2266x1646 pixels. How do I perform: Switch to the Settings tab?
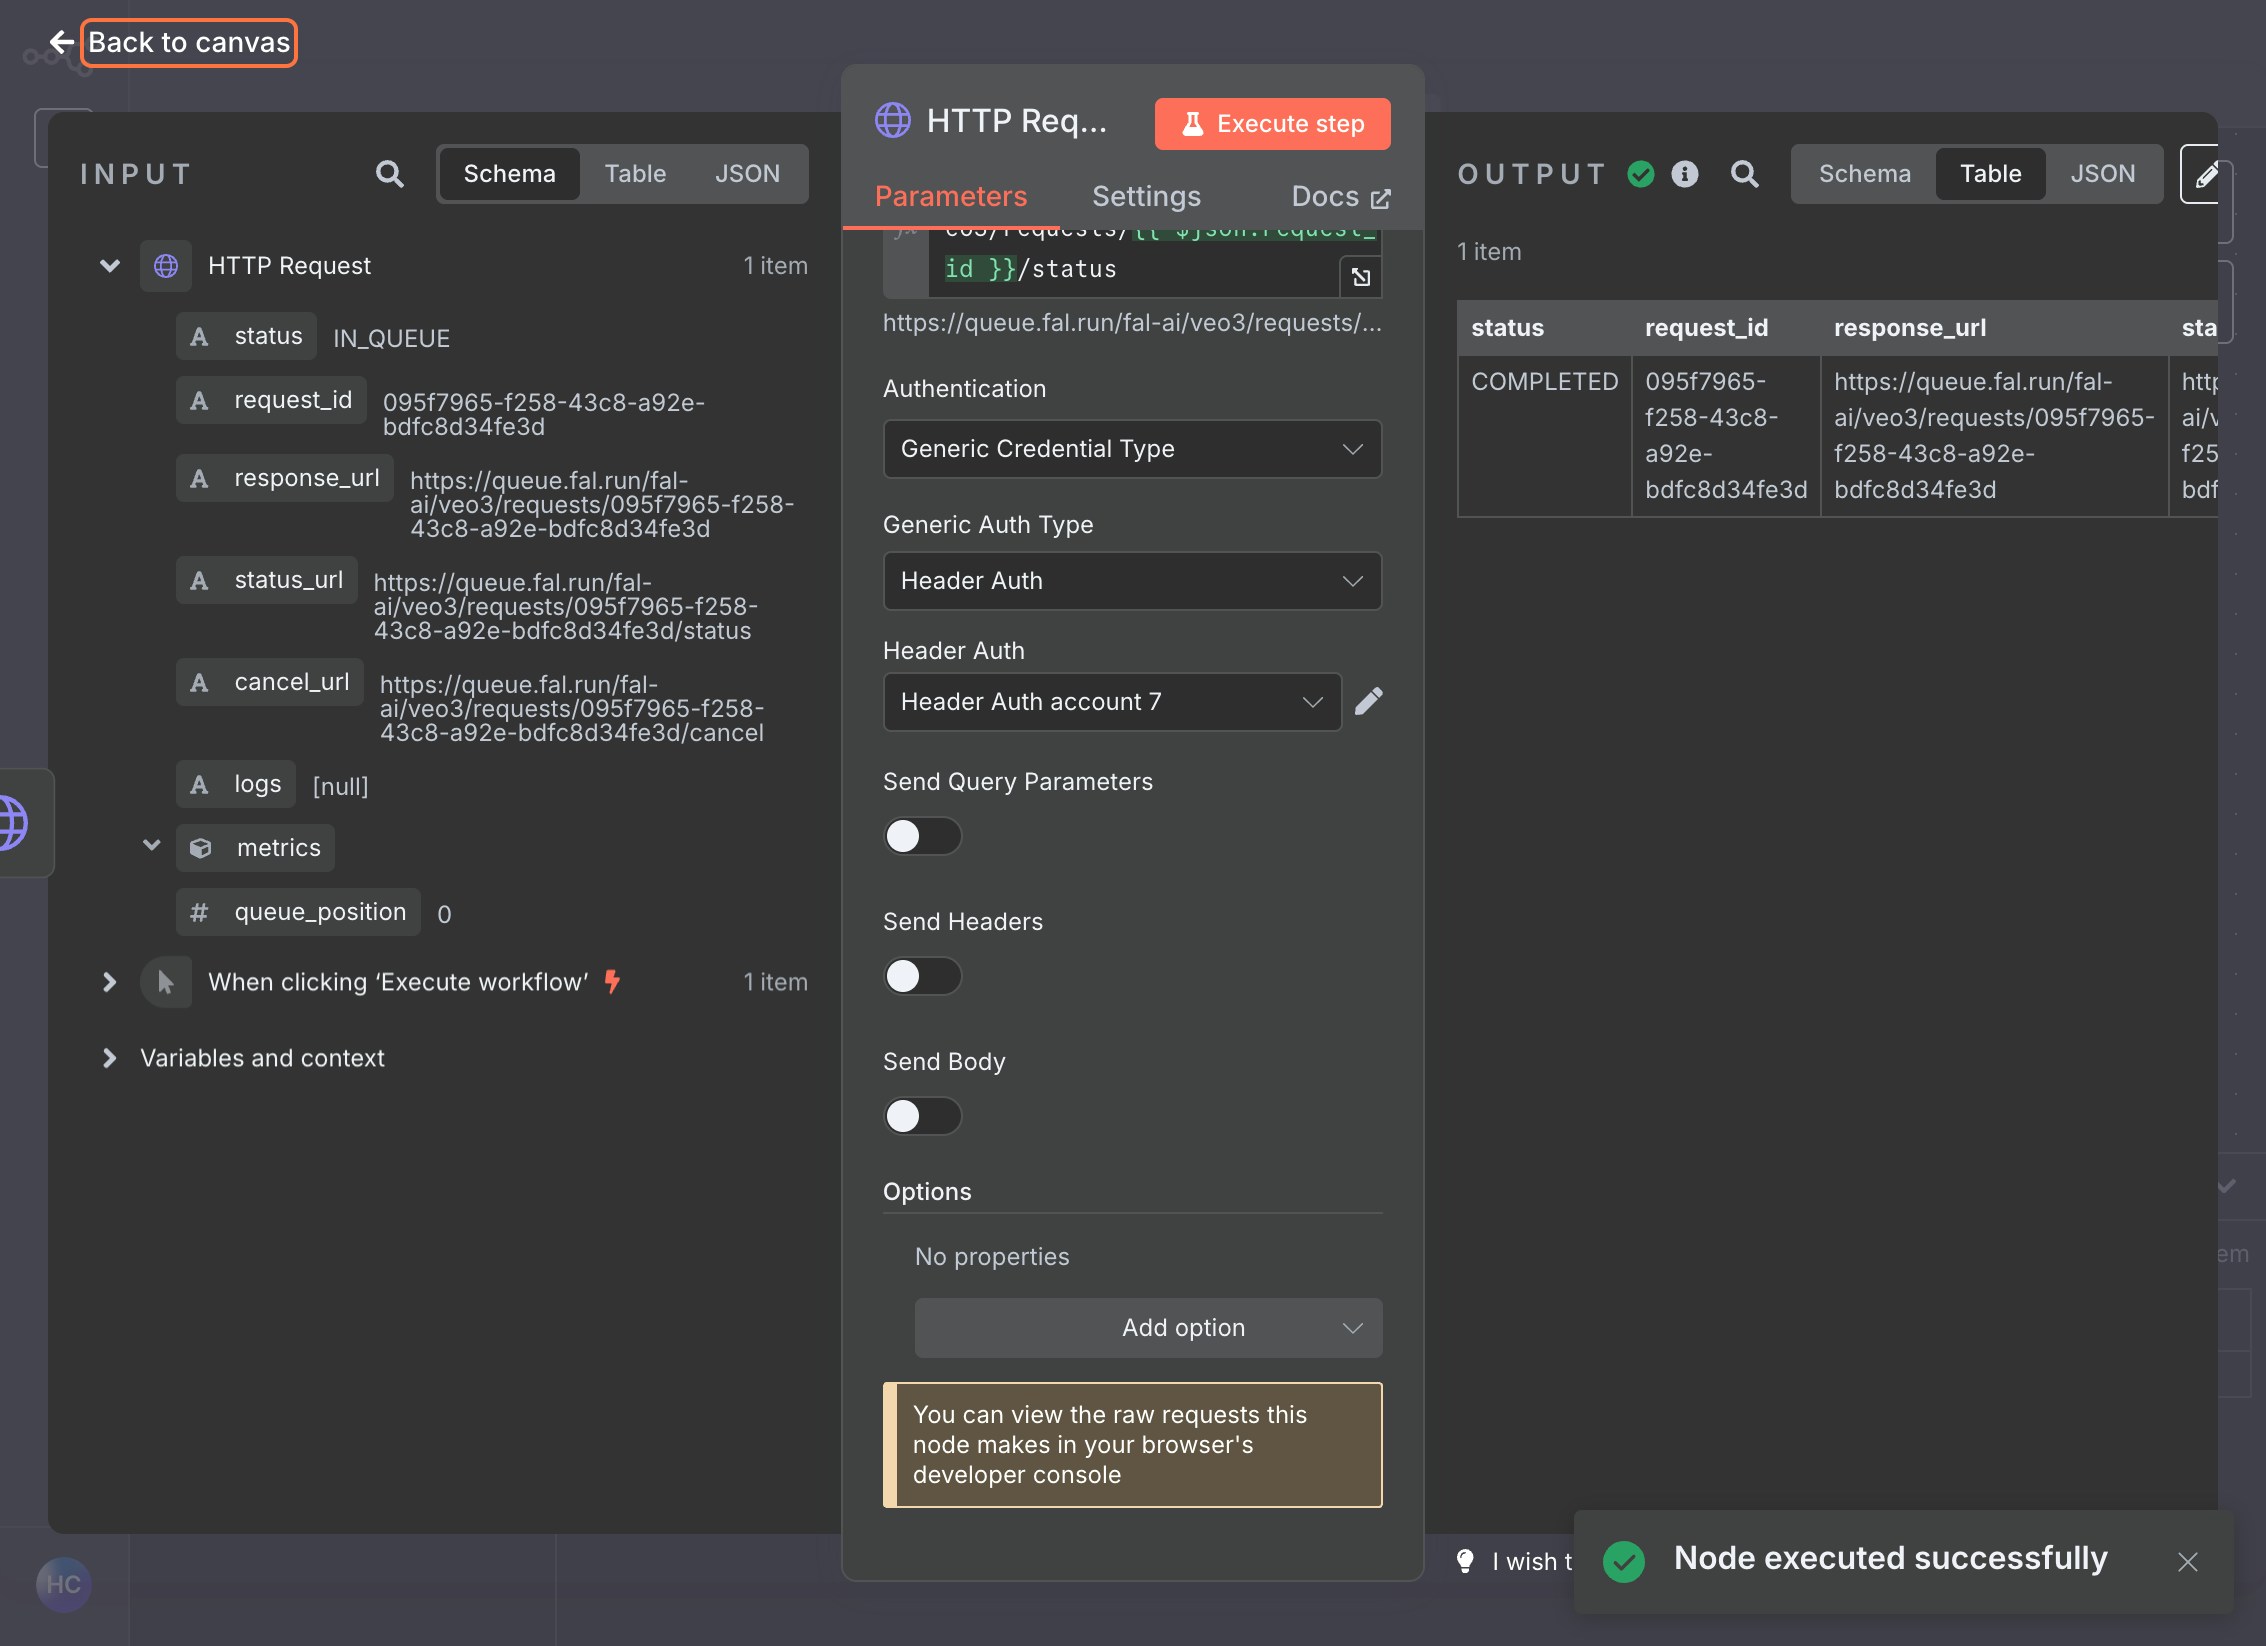tap(1146, 196)
